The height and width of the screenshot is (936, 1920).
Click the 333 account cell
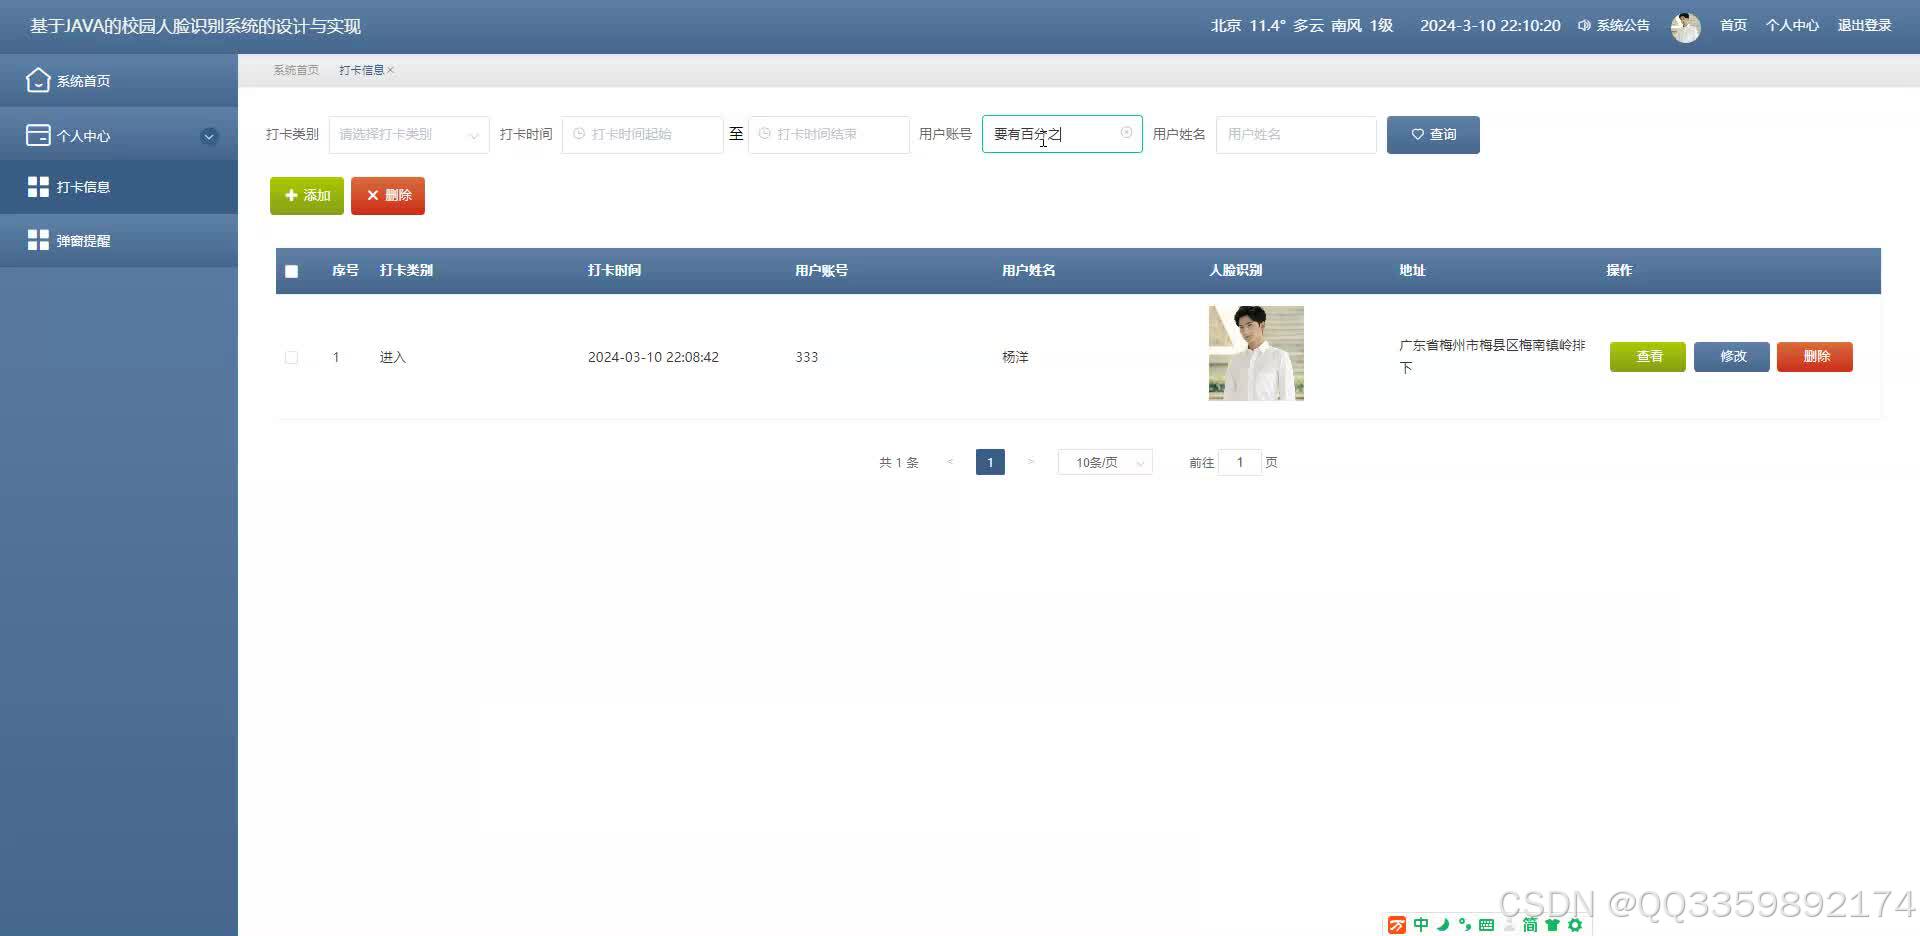click(807, 357)
